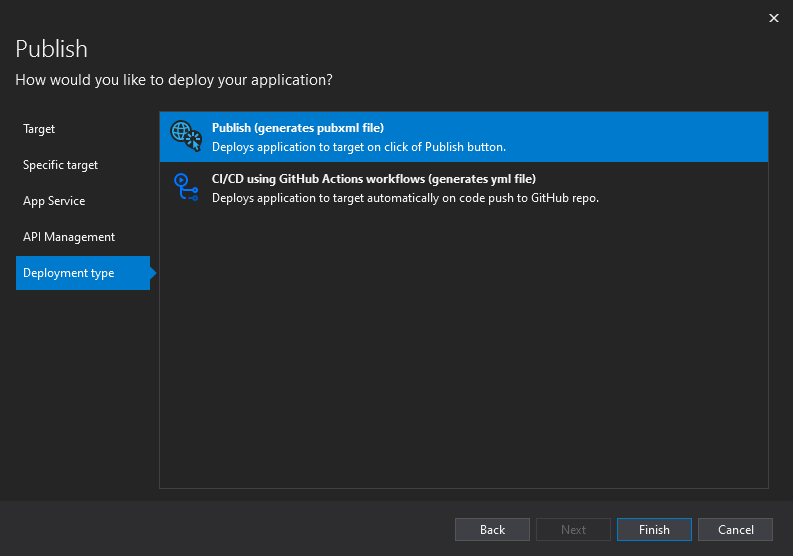
Task: Switch to the App Service step
Action: point(54,201)
